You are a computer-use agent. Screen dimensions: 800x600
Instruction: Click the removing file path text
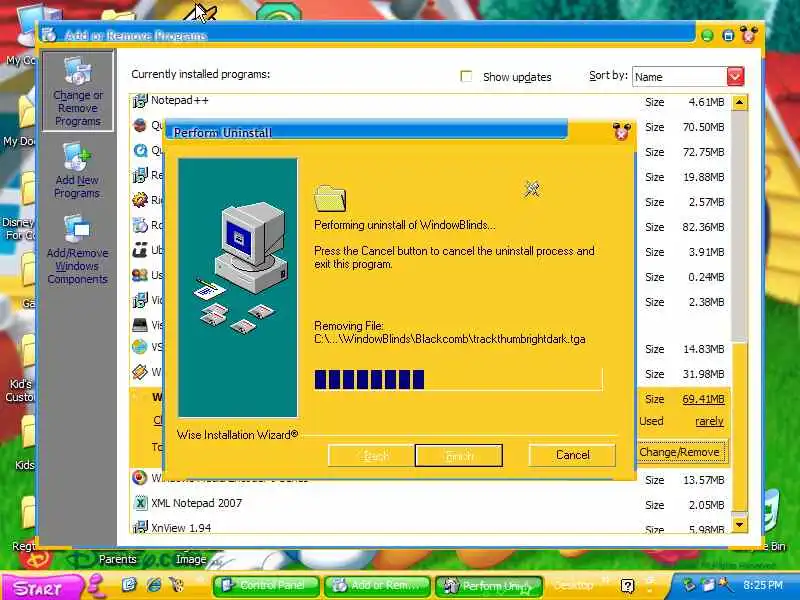tap(449, 339)
